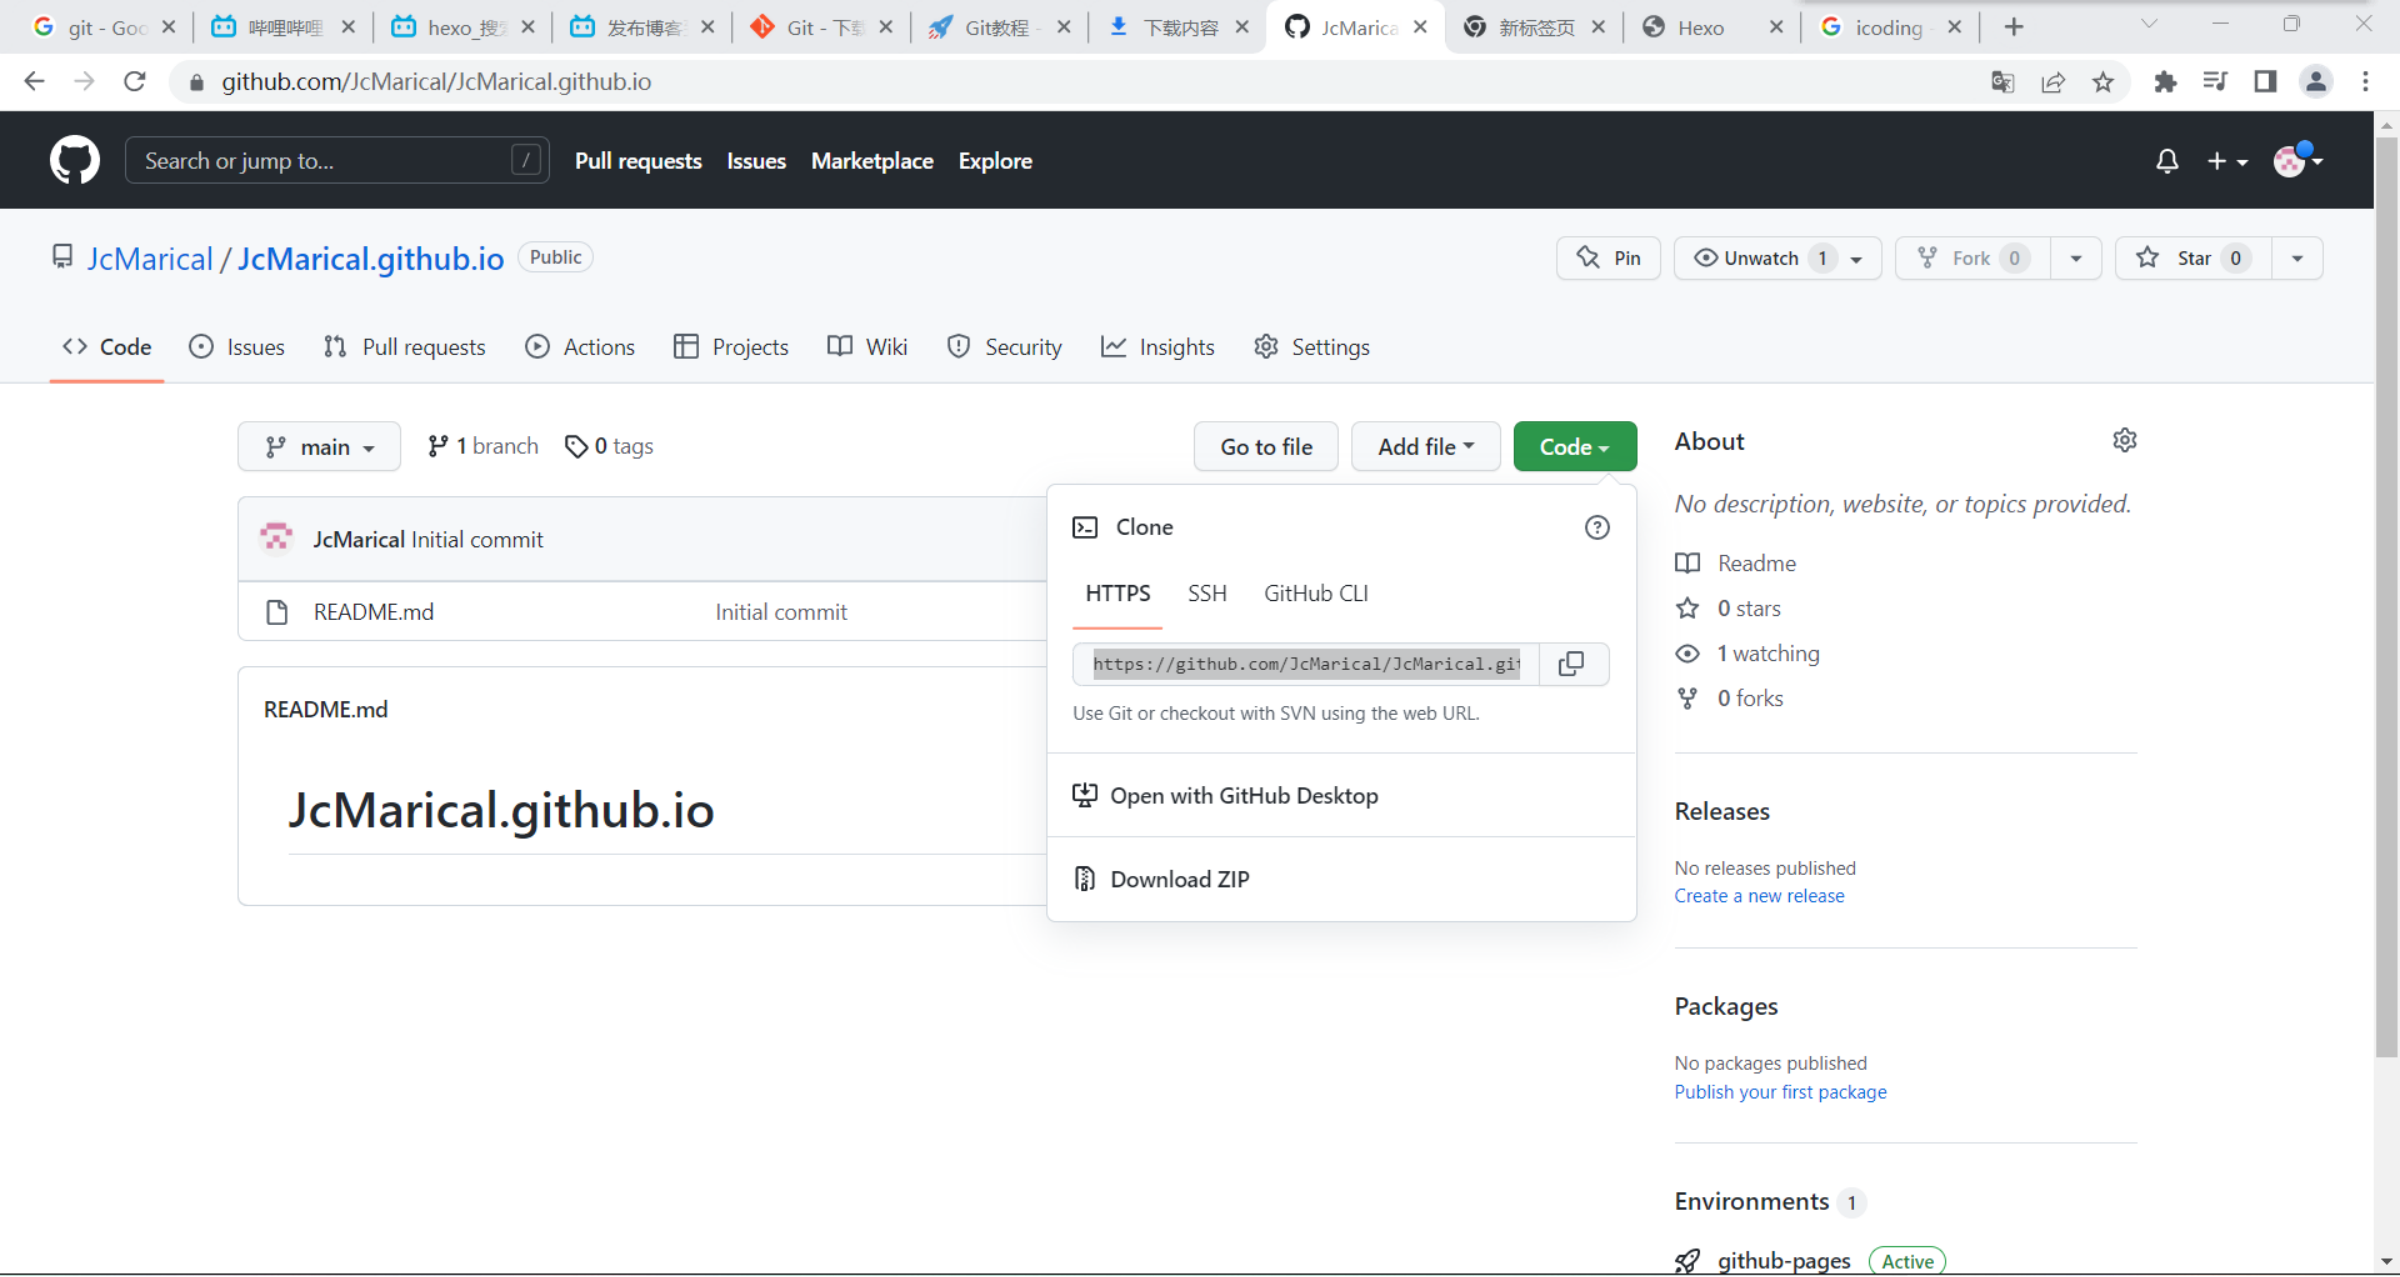2400x1277 pixels.
Task: Expand the star lists dropdown arrow
Action: [2297, 258]
